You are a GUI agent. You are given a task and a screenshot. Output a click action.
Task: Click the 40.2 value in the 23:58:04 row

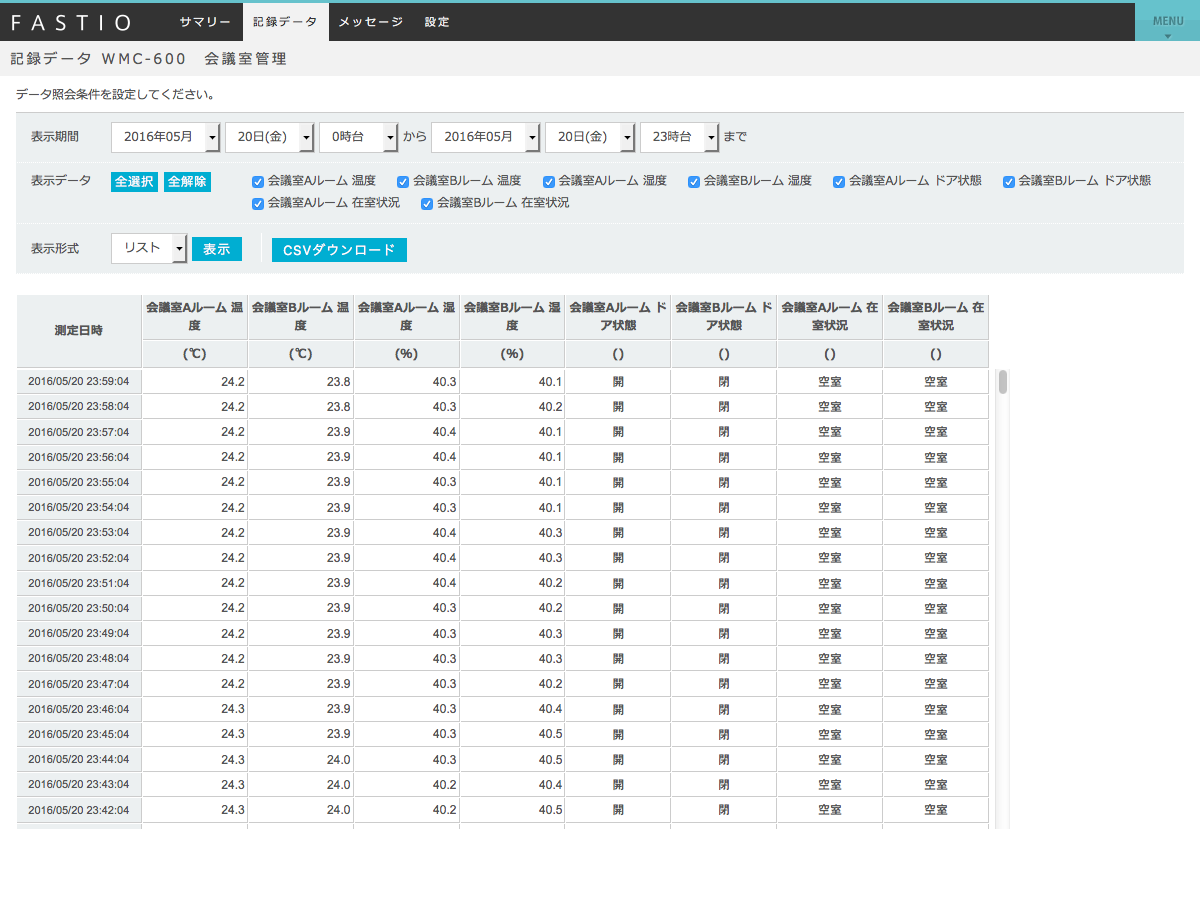550,407
